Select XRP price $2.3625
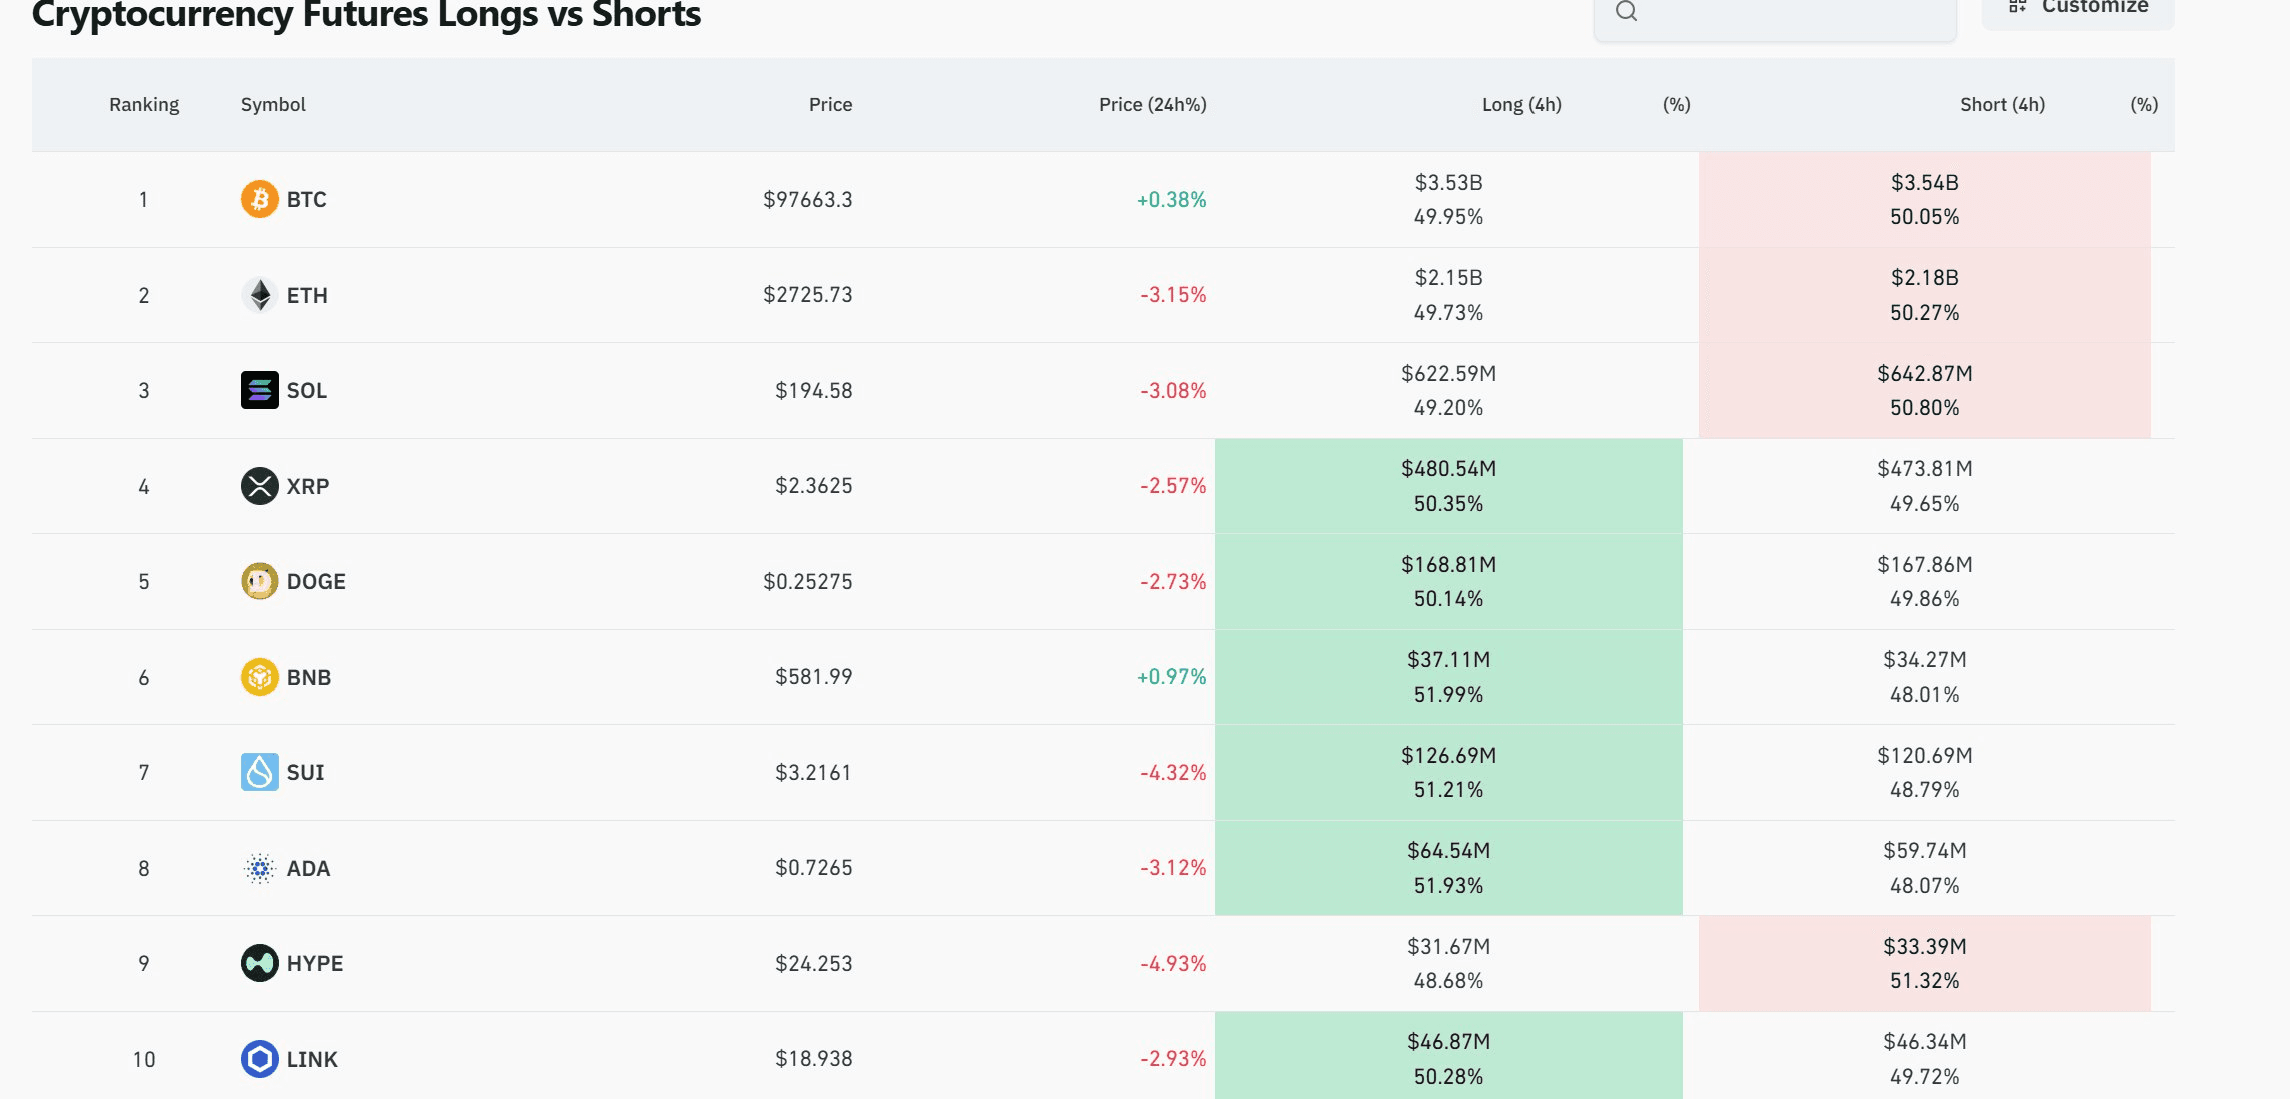 pyautogui.click(x=814, y=485)
